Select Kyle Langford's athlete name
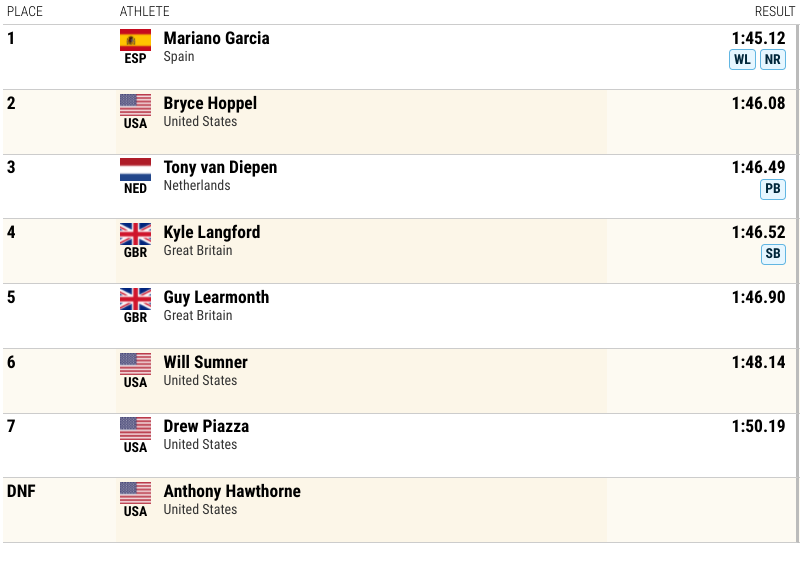The image size is (800, 561). coord(212,233)
